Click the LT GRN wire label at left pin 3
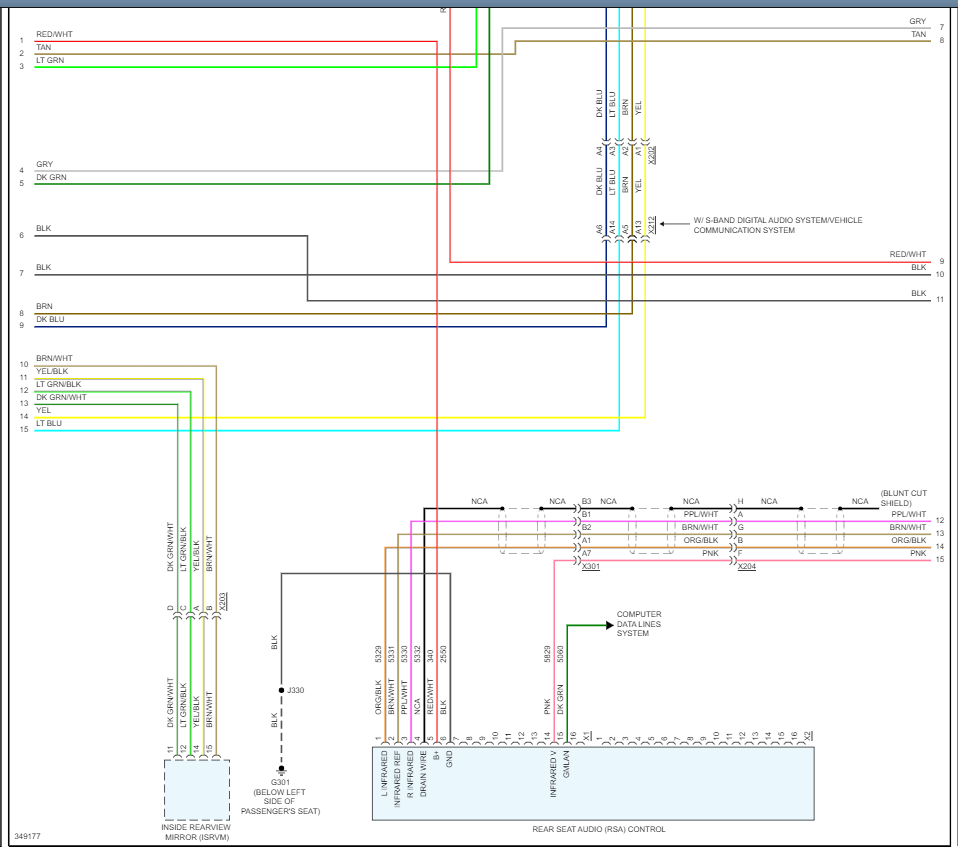This screenshot has width=958, height=849. [50, 60]
